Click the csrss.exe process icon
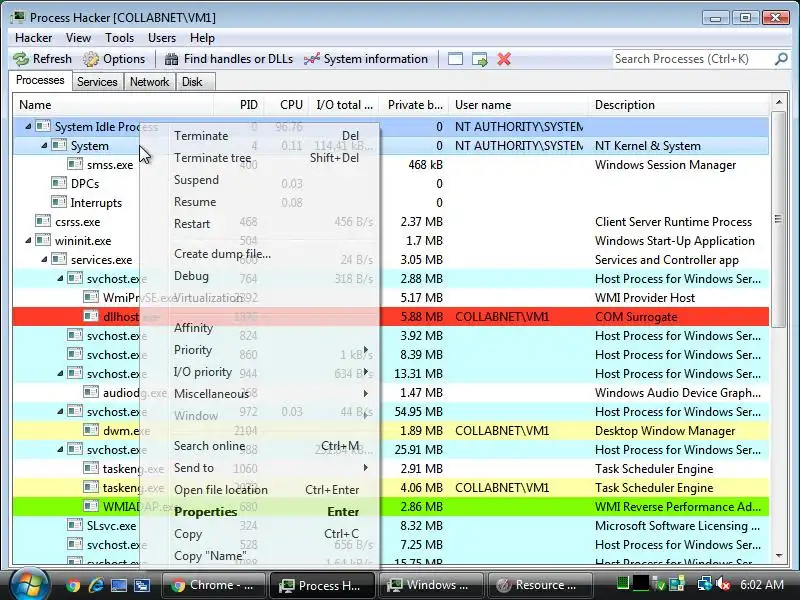The width and height of the screenshot is (800, 600). click(43, 221)
